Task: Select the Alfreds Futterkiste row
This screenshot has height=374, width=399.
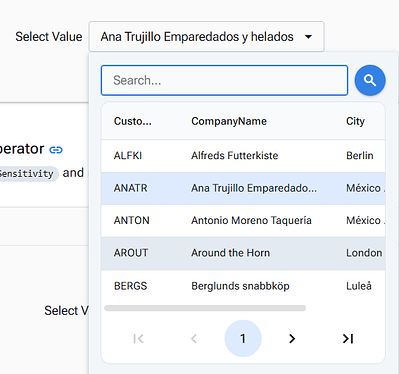Action: 243,156
